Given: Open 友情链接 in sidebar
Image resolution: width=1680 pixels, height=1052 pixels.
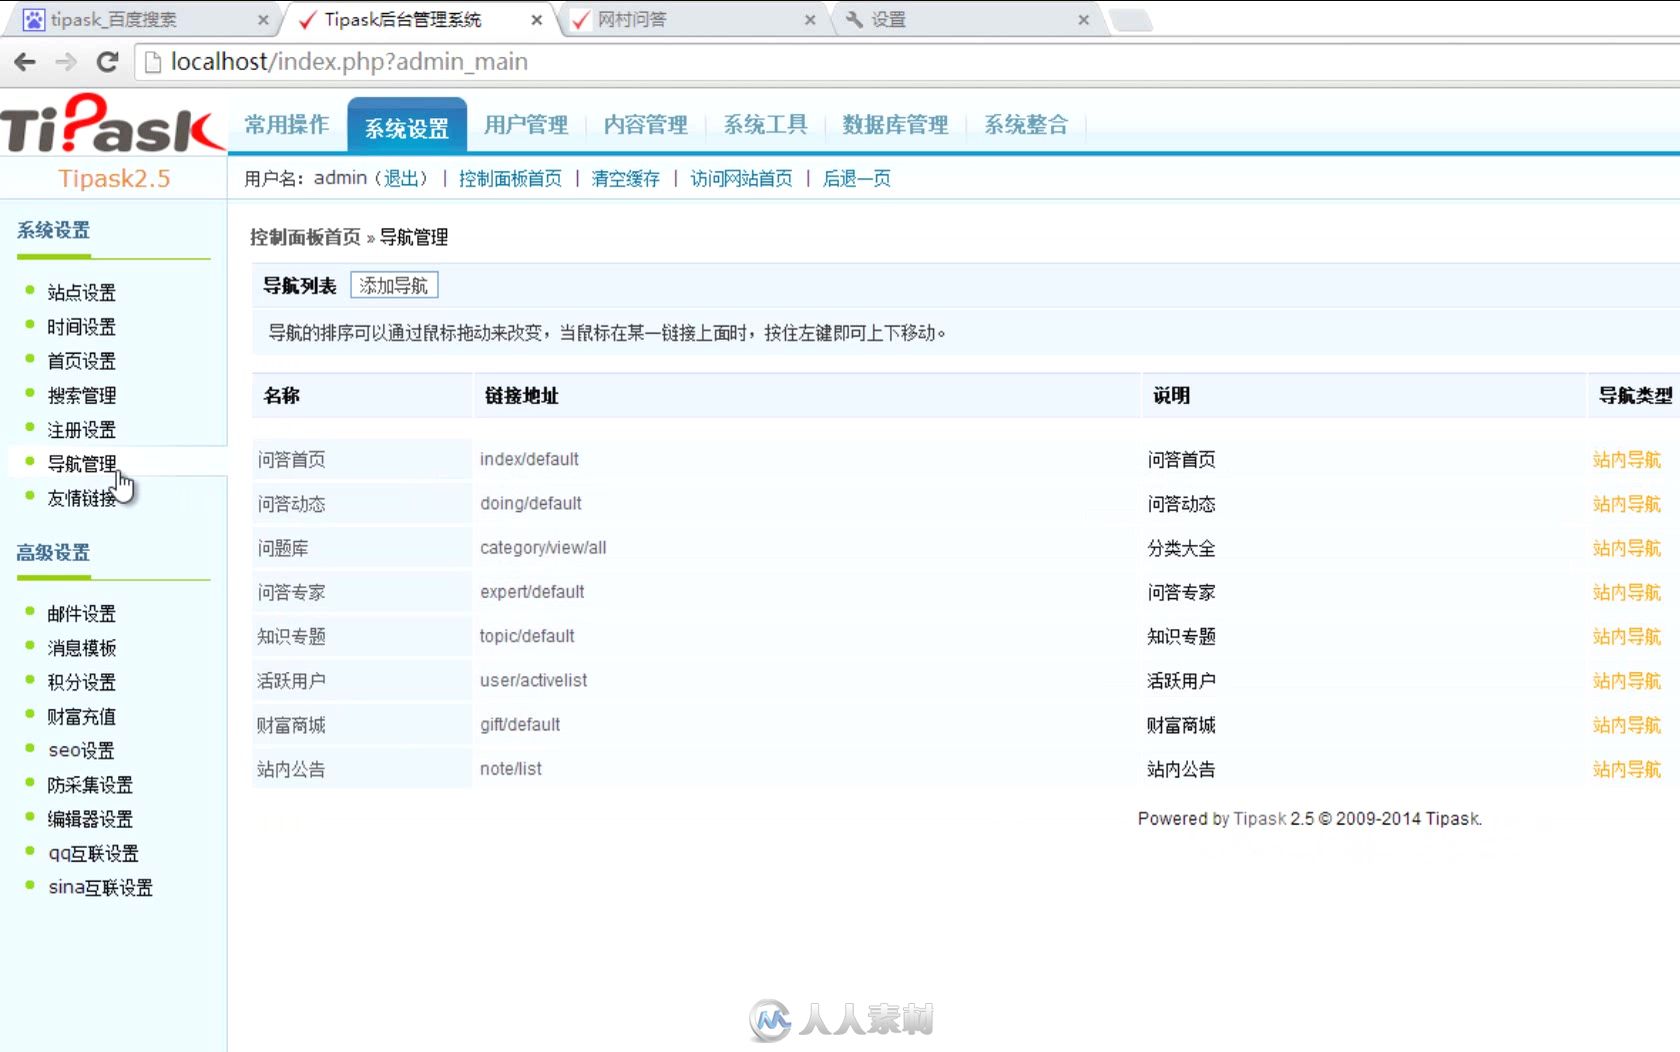Looking at the screenshot, I should tap(82, 498).
